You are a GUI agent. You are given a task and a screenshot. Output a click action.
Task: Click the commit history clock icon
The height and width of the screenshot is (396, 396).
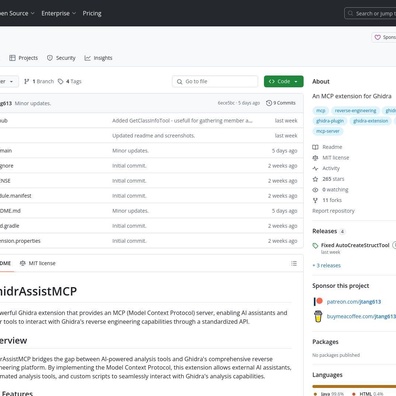[x=269, y=103]
